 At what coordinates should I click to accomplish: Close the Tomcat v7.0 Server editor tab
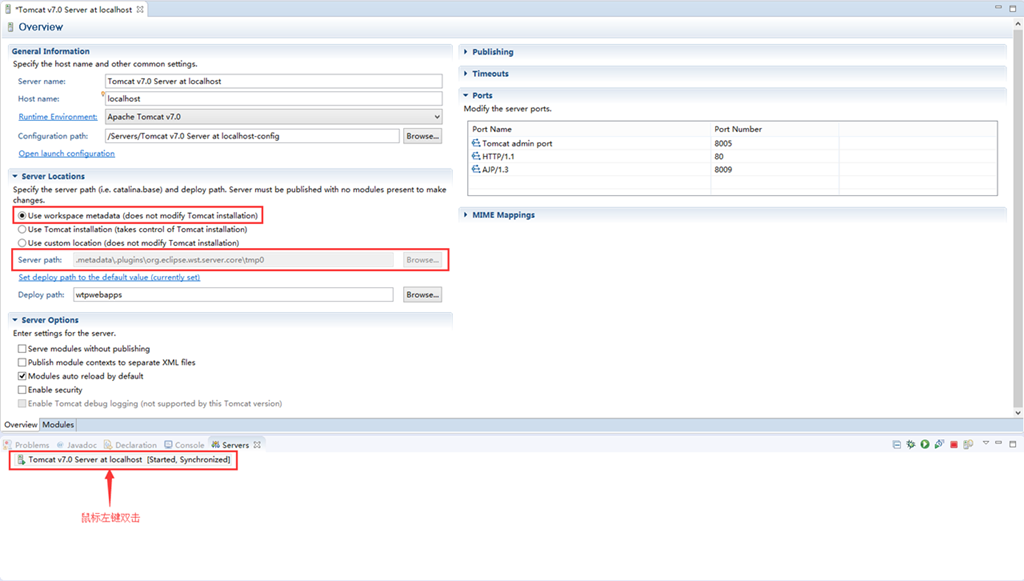click(140, 10)
